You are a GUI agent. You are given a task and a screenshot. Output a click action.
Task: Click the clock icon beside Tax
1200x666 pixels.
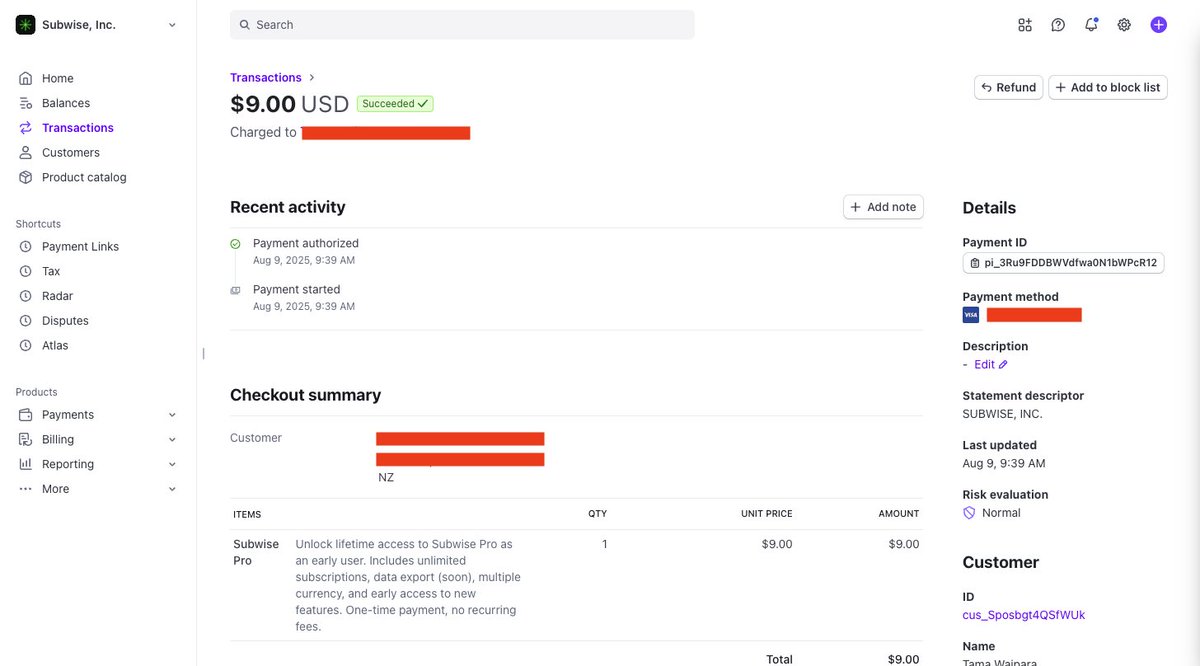tap(26, 271)
